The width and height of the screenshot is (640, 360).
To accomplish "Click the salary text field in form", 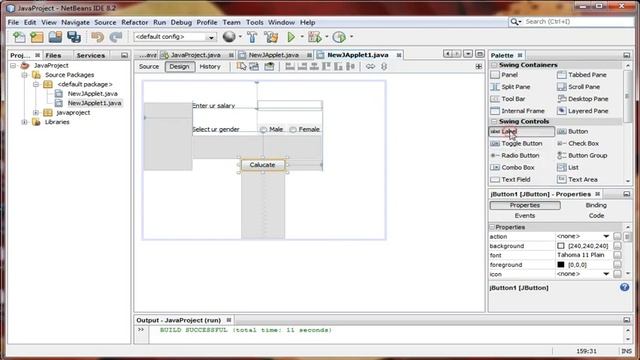I will pyautogui.click(x=290, y=105).
